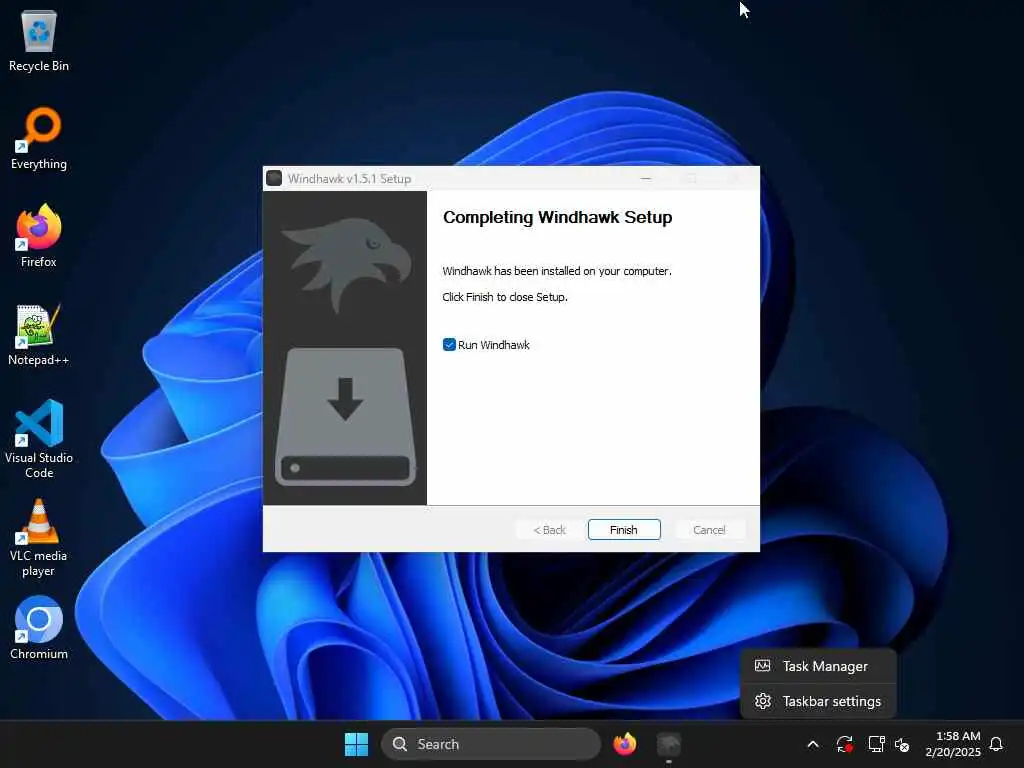The width and height of the screenshot is (1024, 768).
Task: Select the Visual Studio Code desktop icon
Action: (x=39, y=439)
